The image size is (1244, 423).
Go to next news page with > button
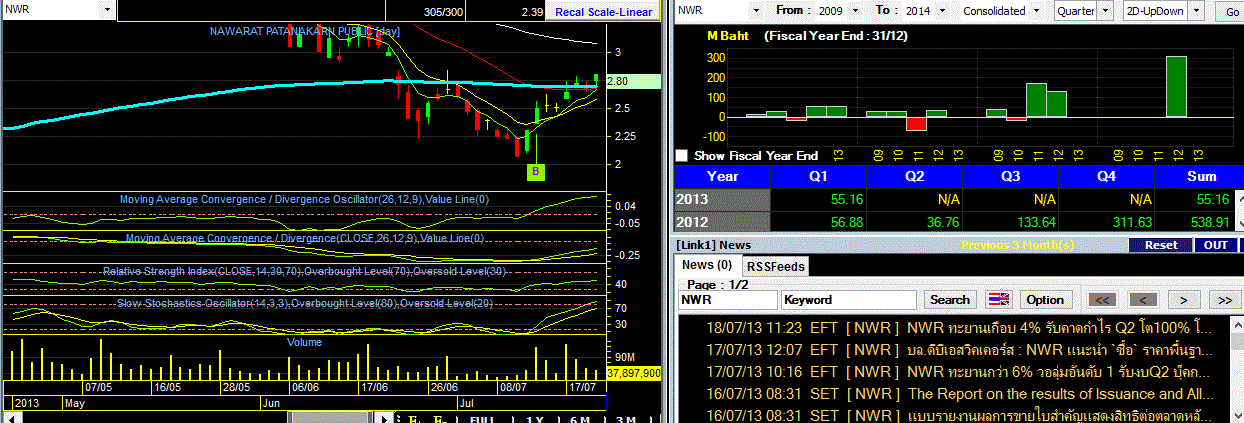click(x=1183, y=299)
